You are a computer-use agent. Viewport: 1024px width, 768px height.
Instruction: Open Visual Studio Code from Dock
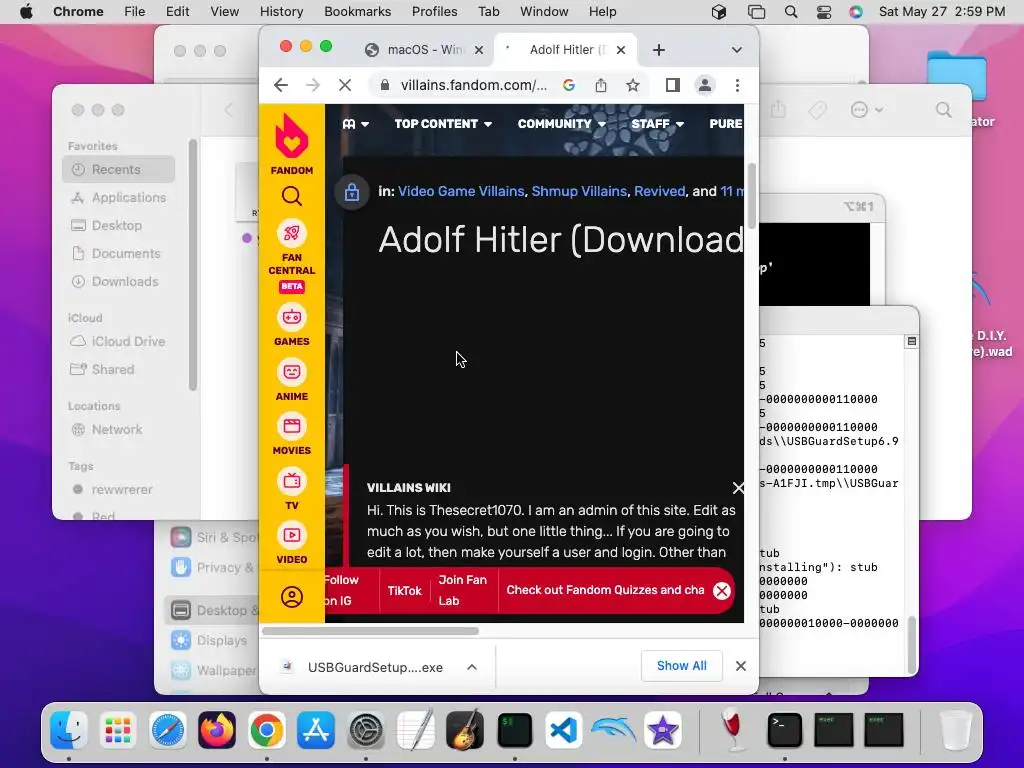coord(564,729)
